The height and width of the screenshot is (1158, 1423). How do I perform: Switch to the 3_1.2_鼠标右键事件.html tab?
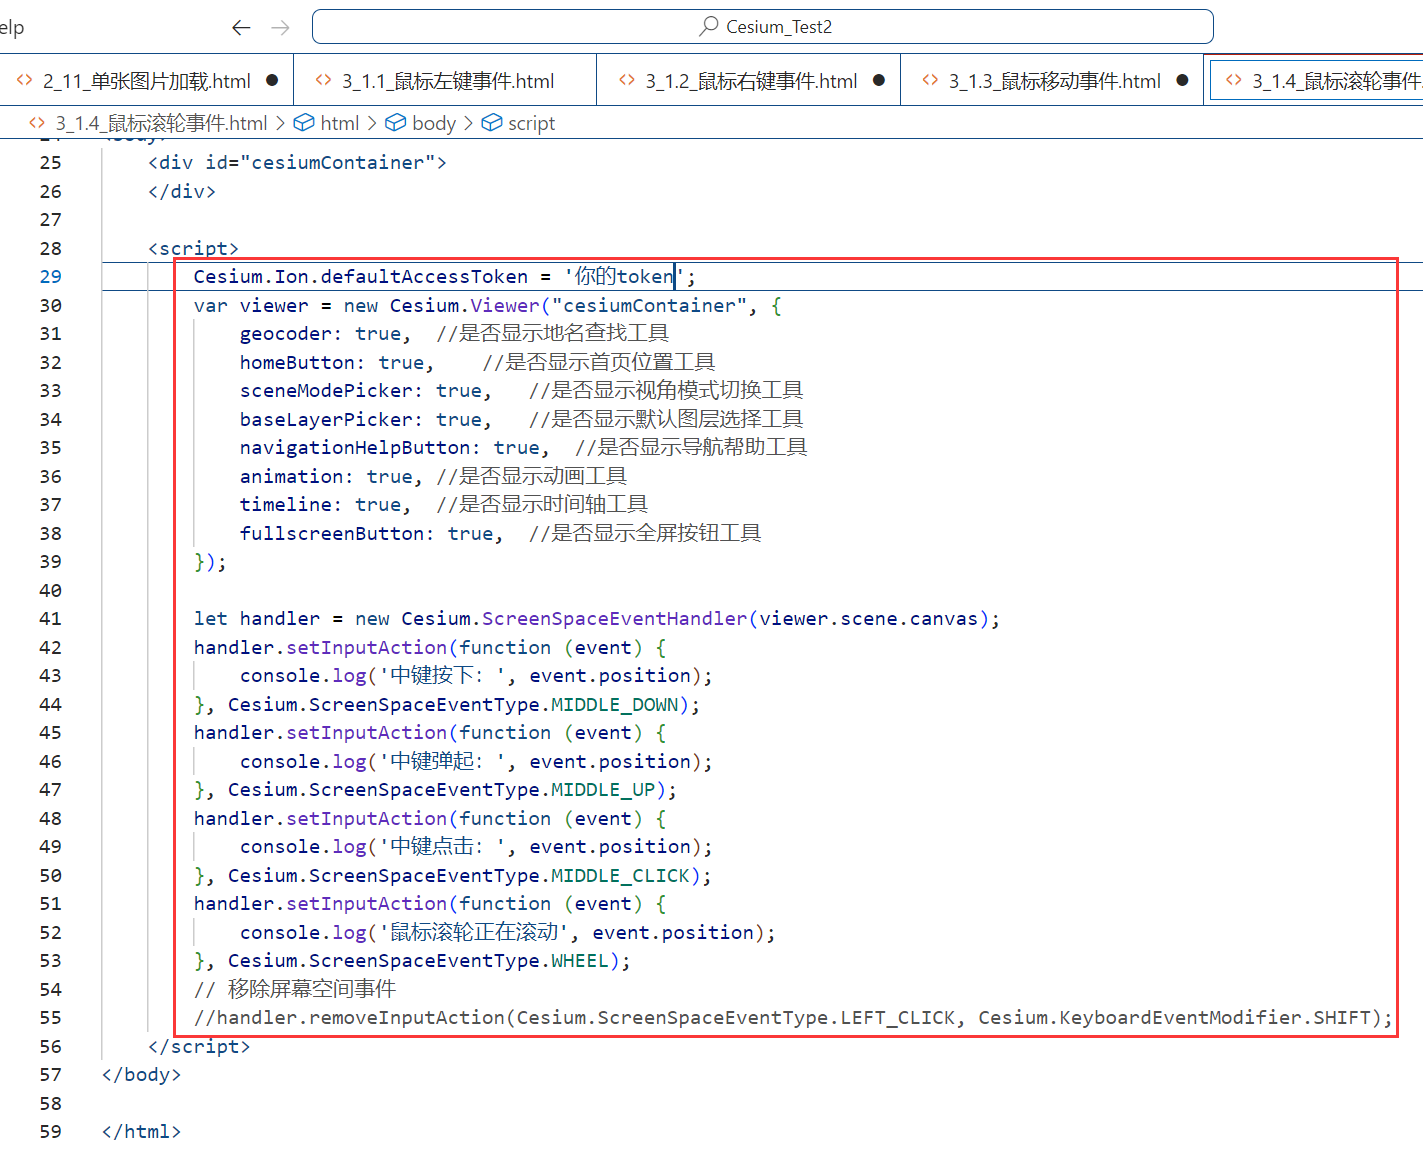tap(749, 81)
